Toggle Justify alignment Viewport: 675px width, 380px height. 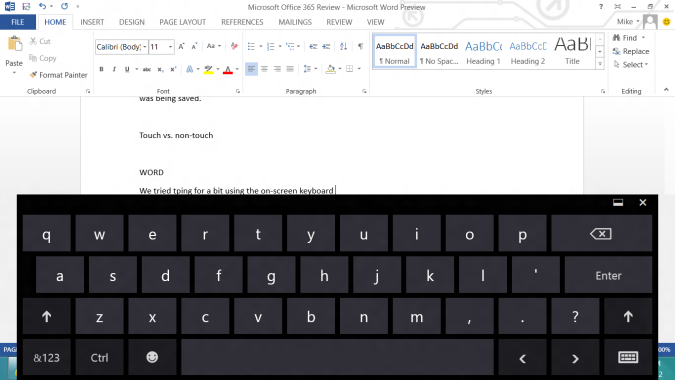(290, 69)
